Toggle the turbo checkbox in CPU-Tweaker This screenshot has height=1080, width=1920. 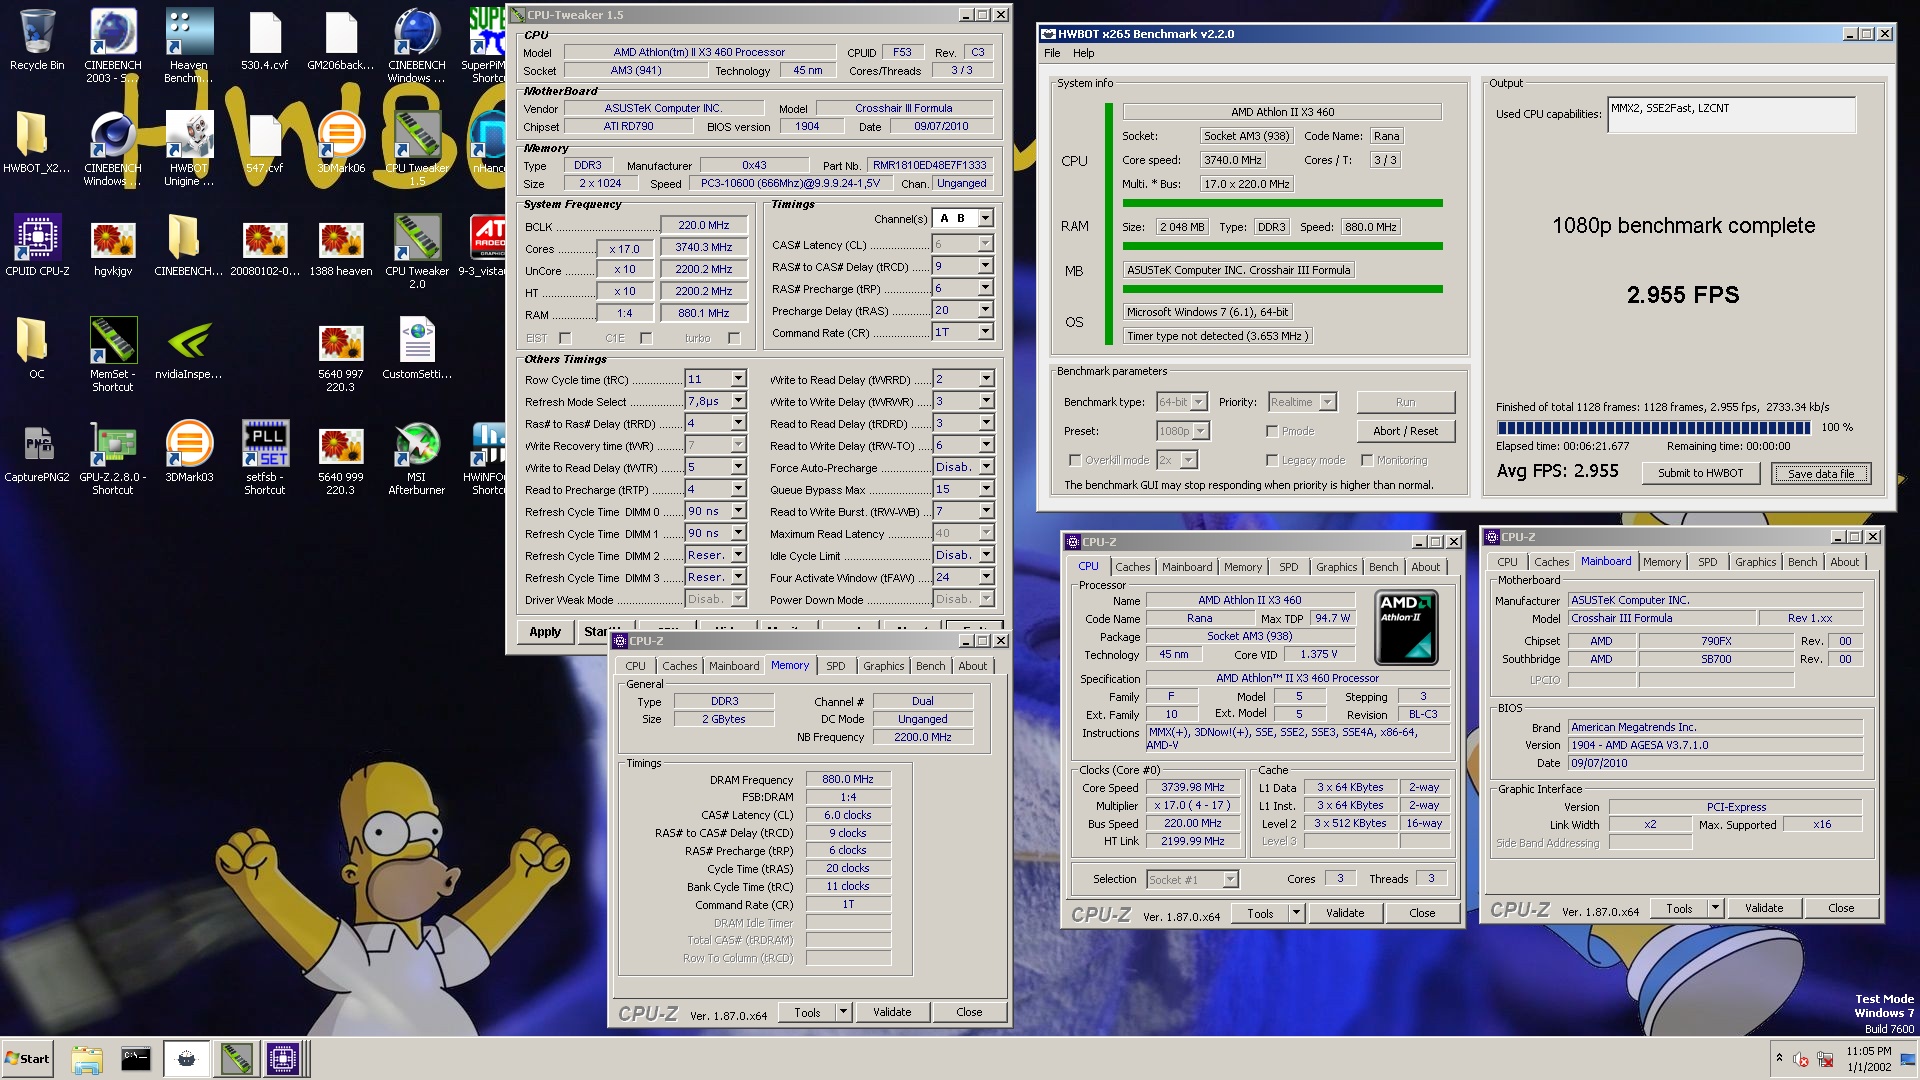[734, 338]
